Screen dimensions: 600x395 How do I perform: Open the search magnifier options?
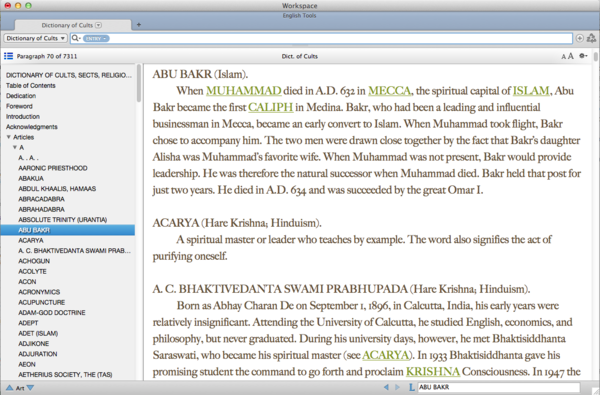click(76, 38)
